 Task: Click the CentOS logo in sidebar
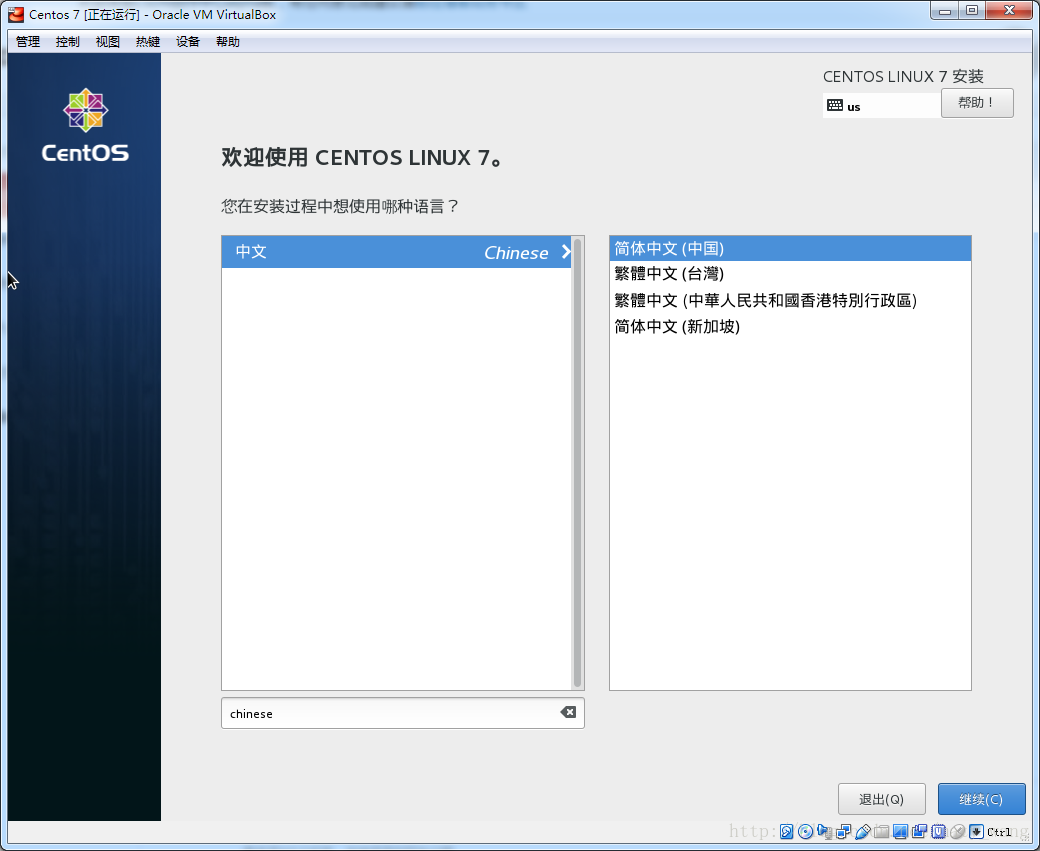(x=85, y=125)
